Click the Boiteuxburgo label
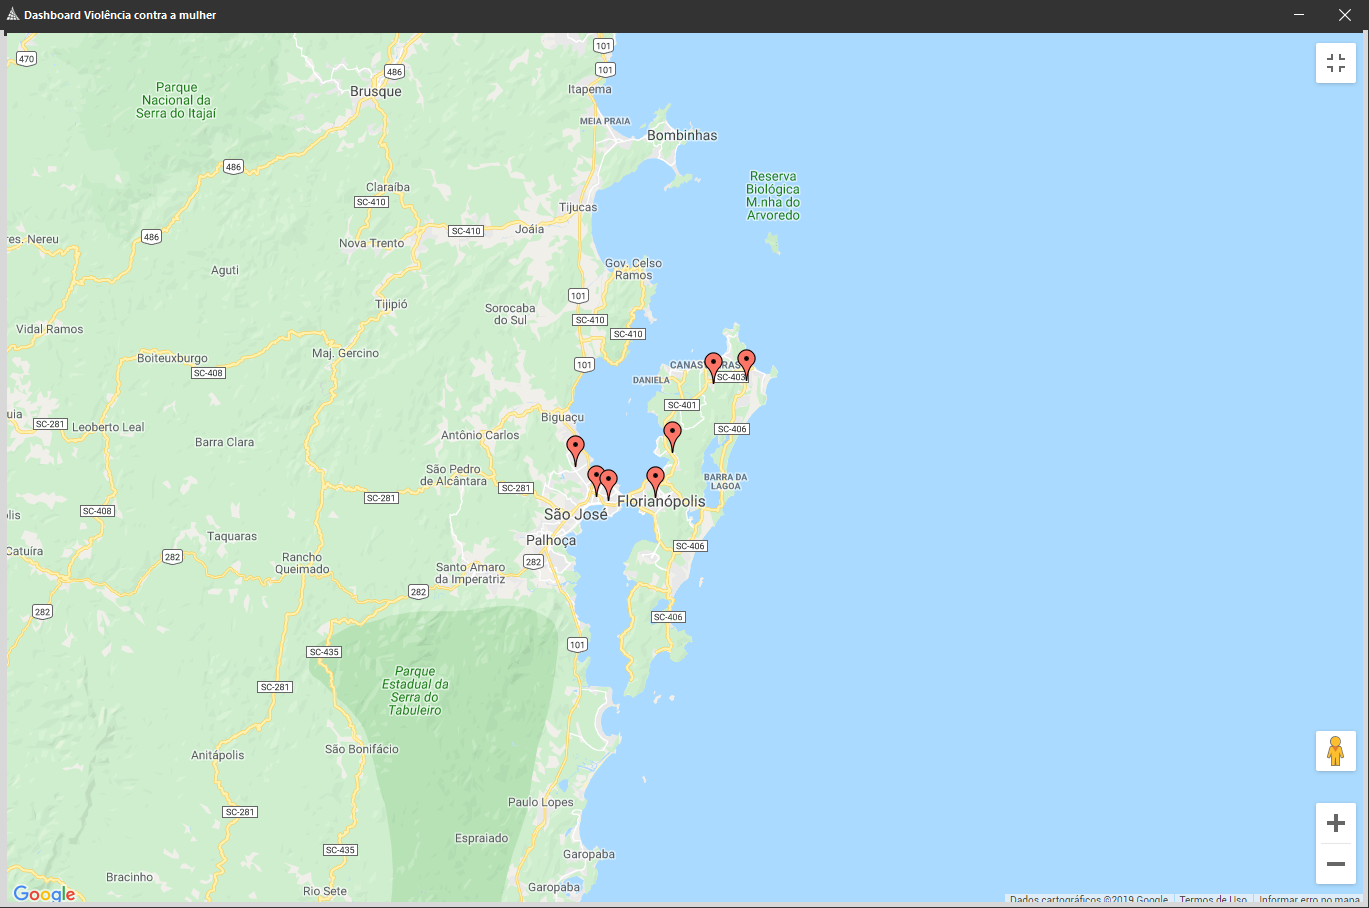The width and height of the screenshot is (1370, 908). pos(172,358)
